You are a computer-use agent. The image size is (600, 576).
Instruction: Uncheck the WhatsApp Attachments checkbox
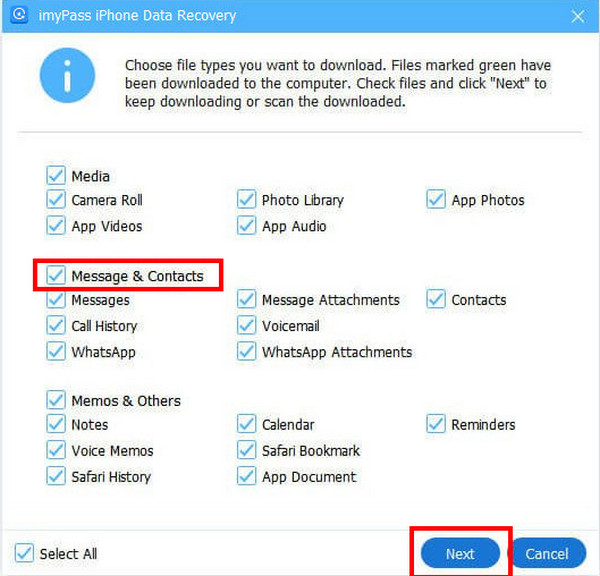point(246,351)
